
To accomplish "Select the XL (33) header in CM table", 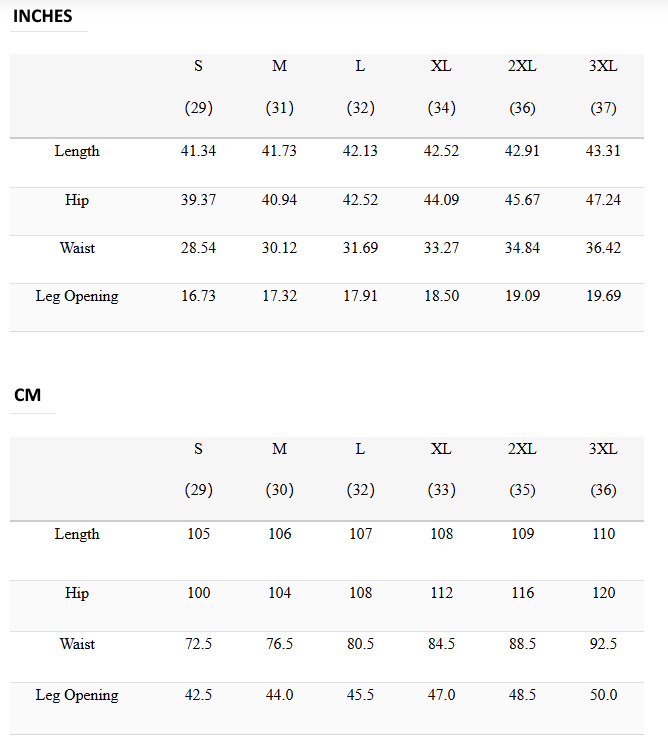I will 442,469.
